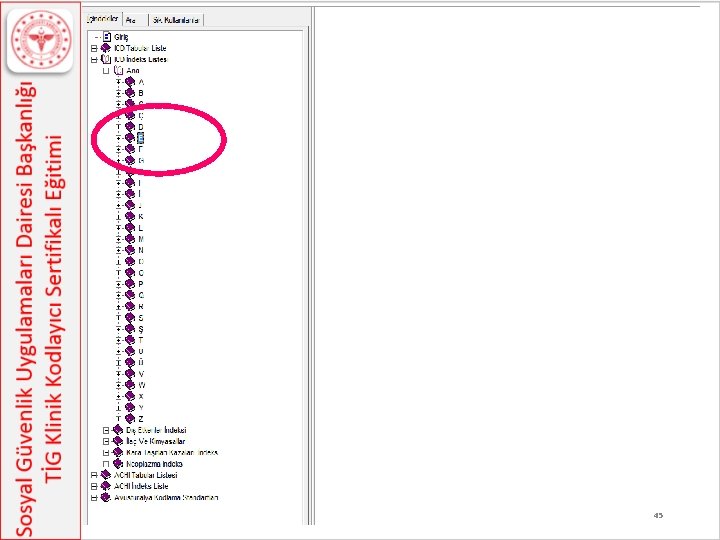
Task: Select the İçindekiler tab
Action: pyautogui.click(x=103, y=19)
